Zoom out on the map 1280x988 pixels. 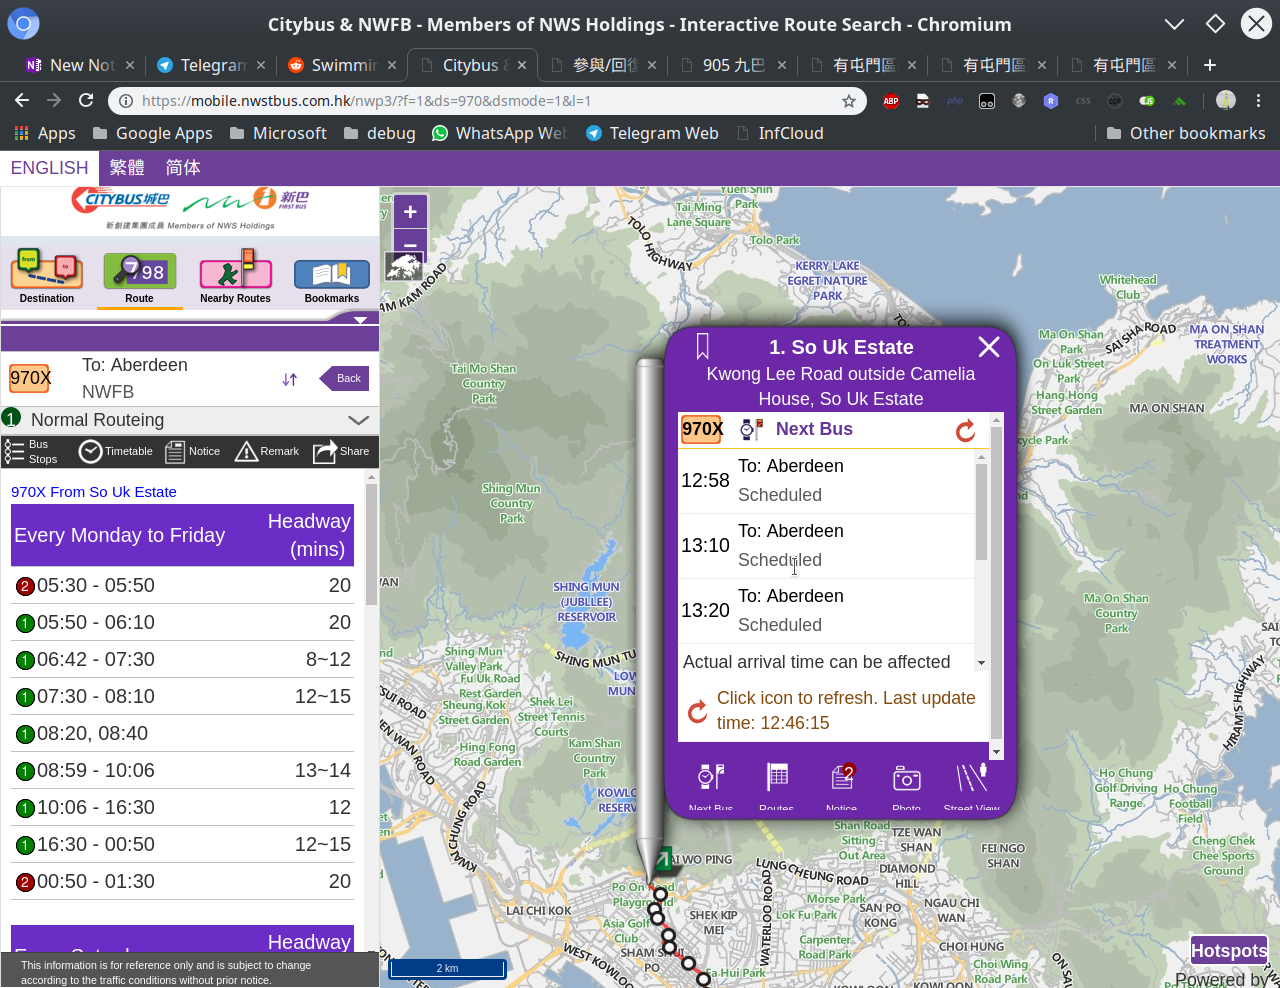pos(410,243)
